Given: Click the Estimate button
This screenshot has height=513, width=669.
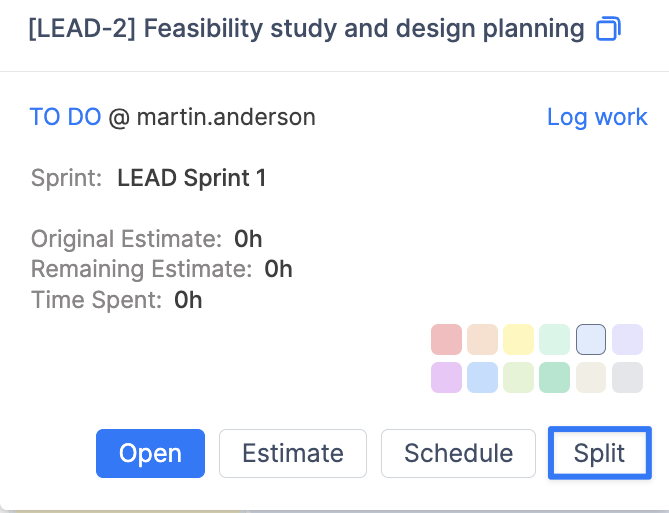Looking at the screenshot, I should point(293,453).
